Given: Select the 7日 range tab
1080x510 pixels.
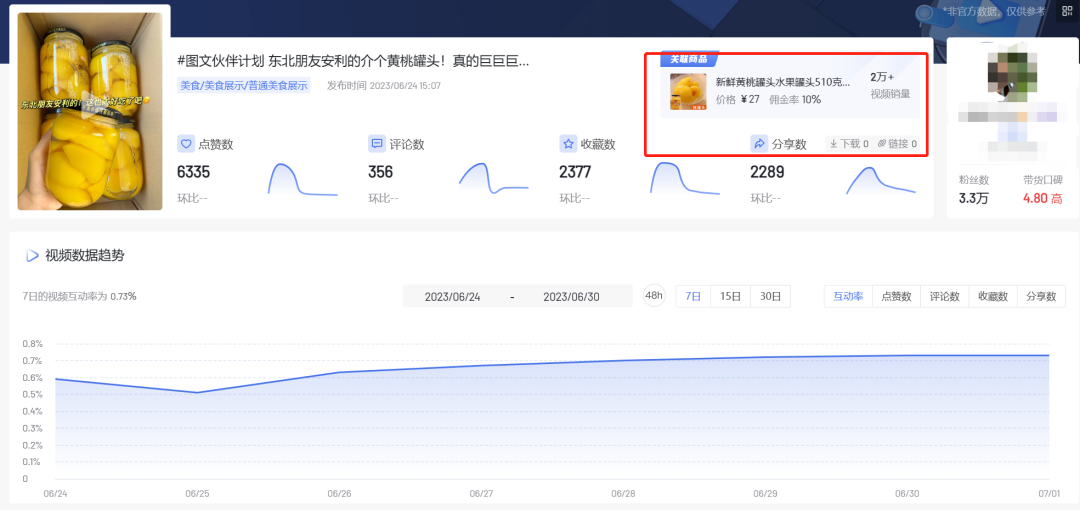Looking at the screenshot, I should [693, 296].
